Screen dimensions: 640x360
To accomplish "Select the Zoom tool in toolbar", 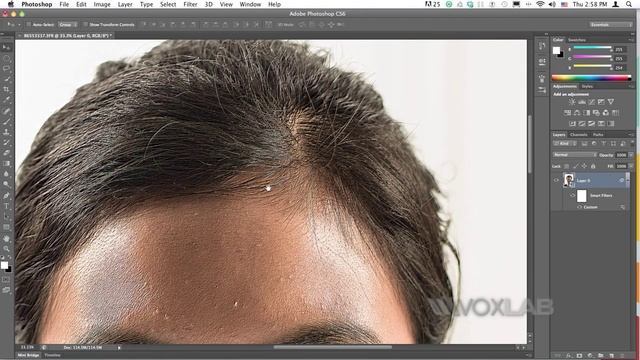I will tap(6, 249).
